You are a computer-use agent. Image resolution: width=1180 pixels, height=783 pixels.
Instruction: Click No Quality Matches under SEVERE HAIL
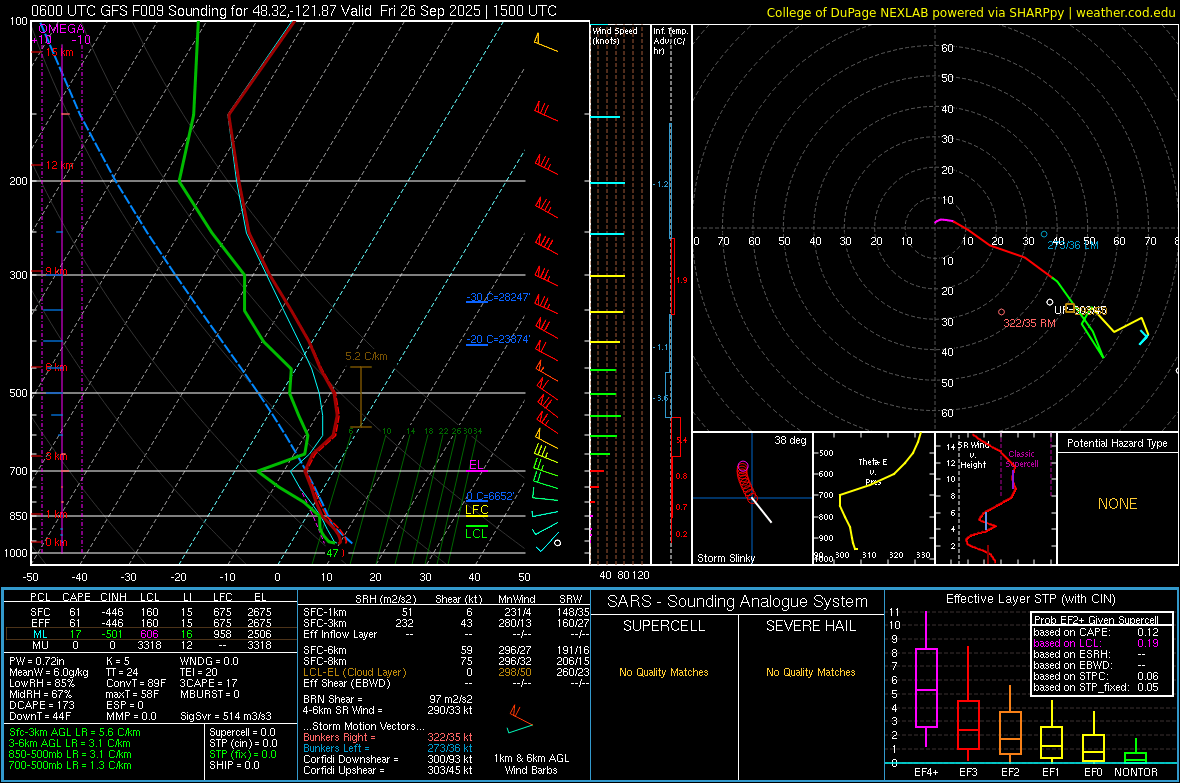pos(810,672)
